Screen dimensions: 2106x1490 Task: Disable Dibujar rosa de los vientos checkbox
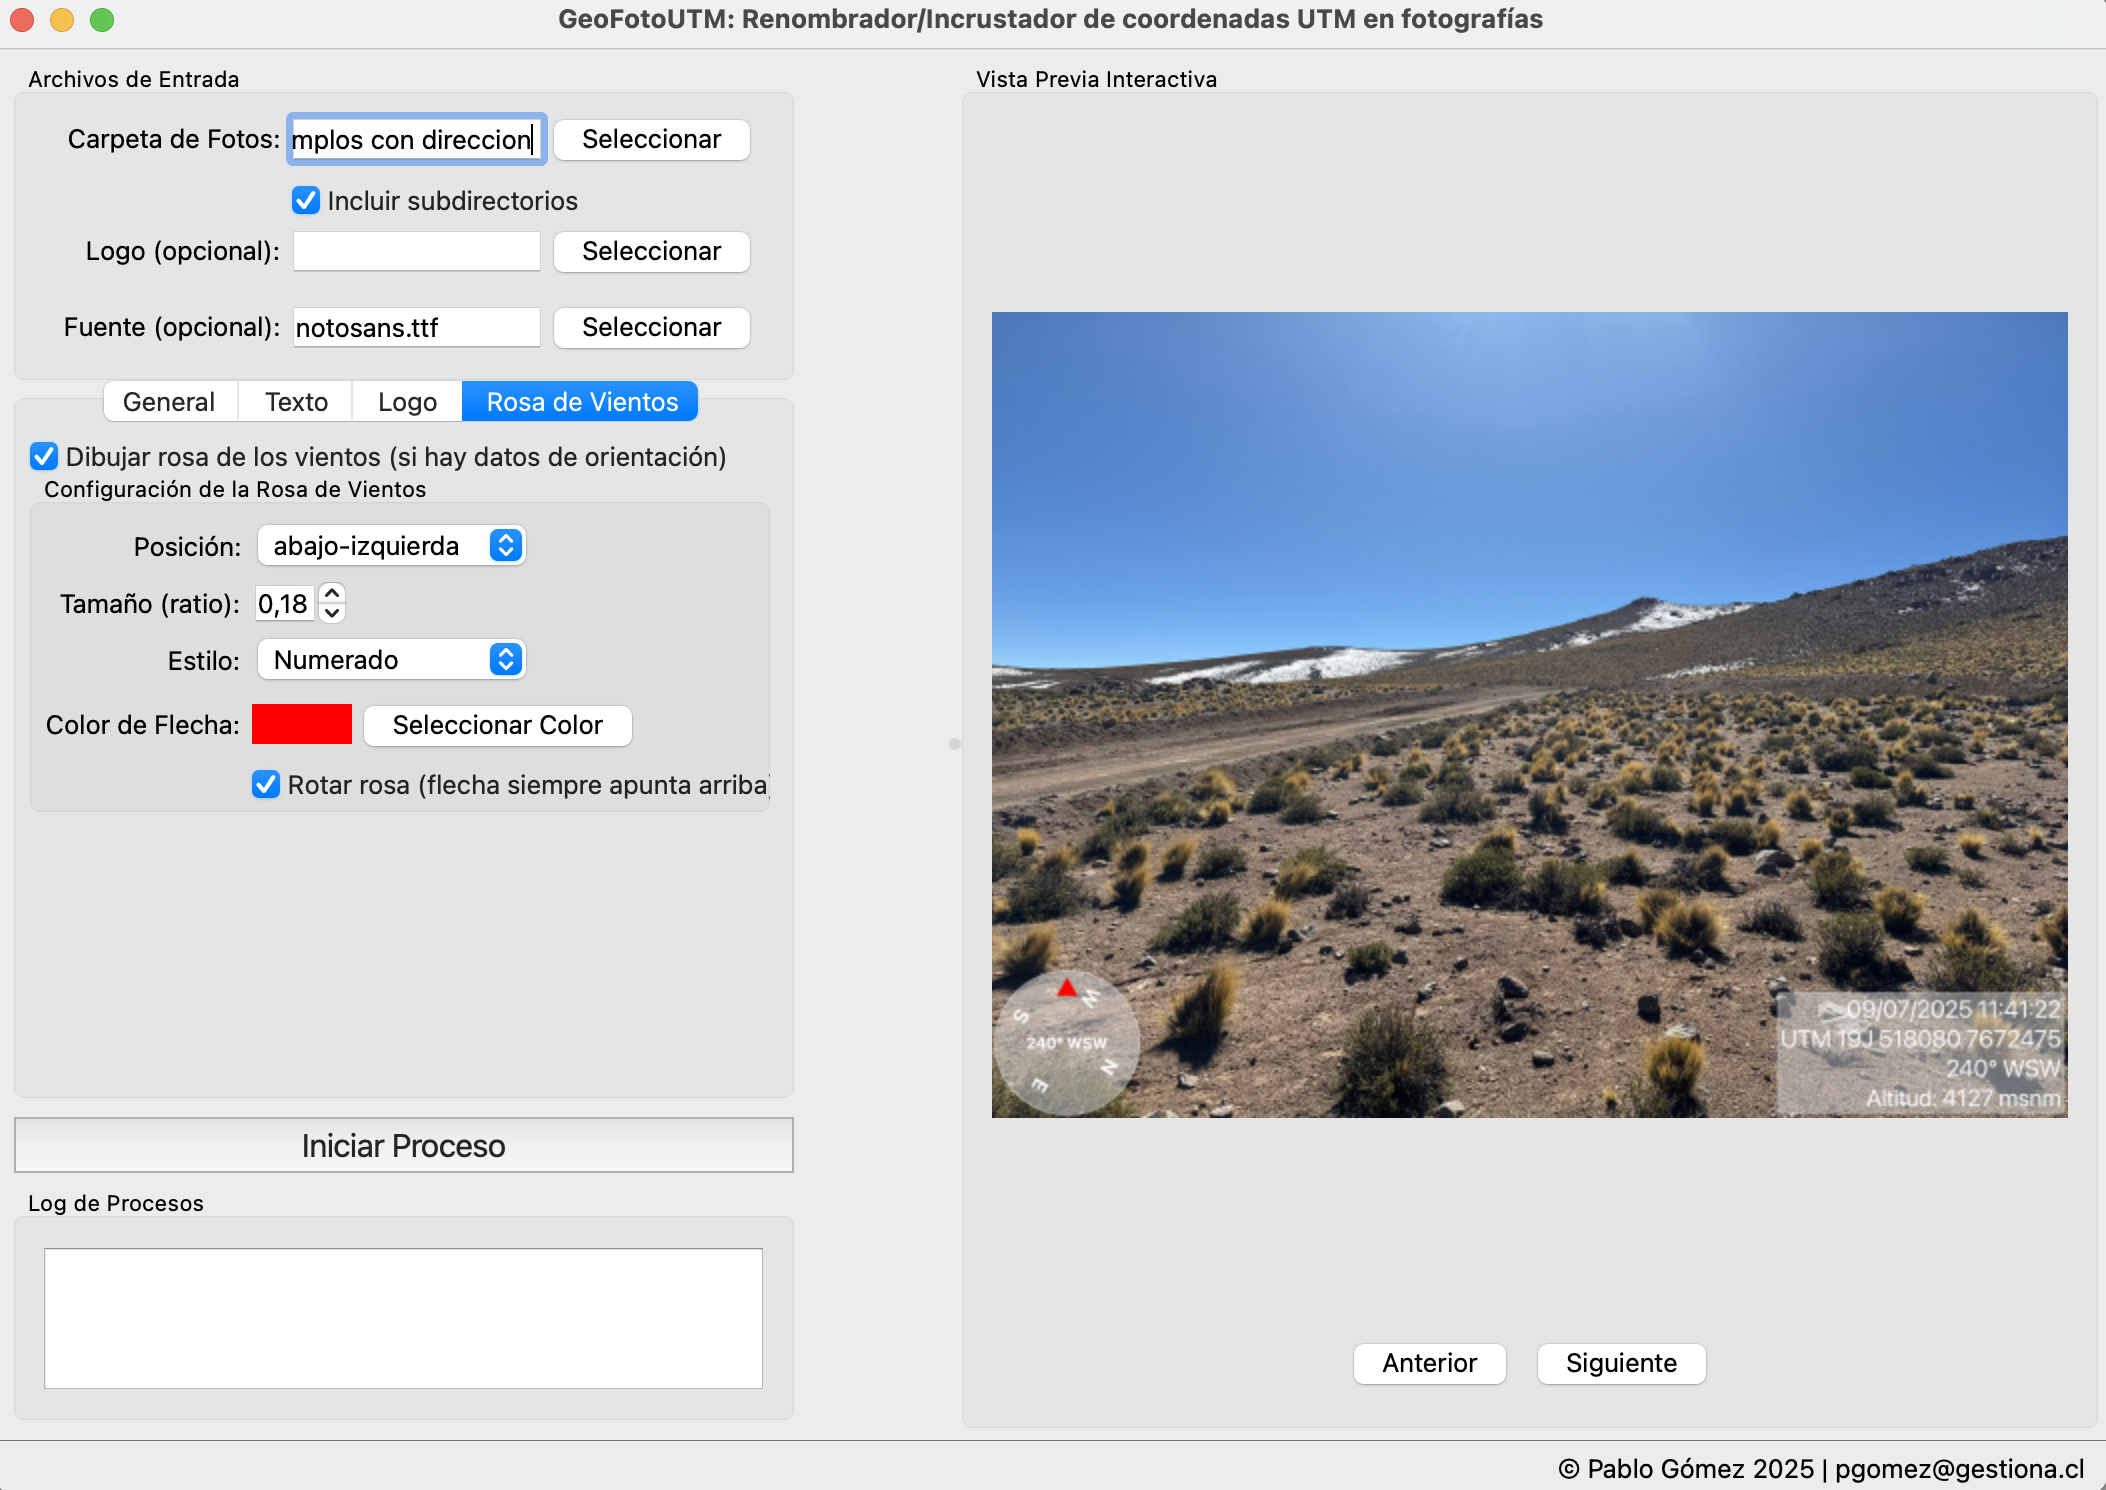[44, 457]
